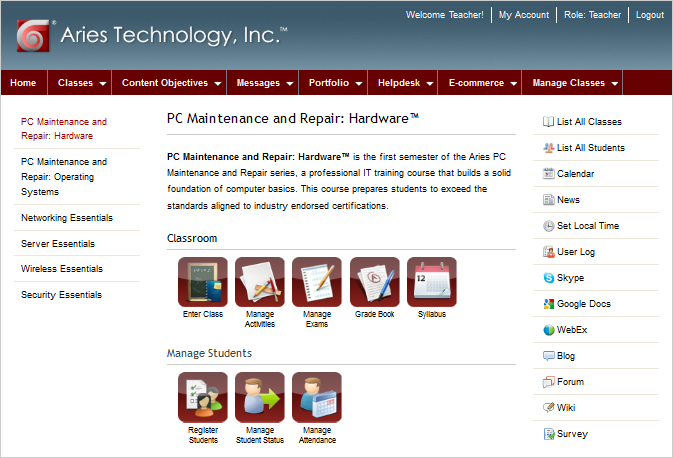673x458 pixels.
Task: Select the Server Essentials course
Action: 58,244
